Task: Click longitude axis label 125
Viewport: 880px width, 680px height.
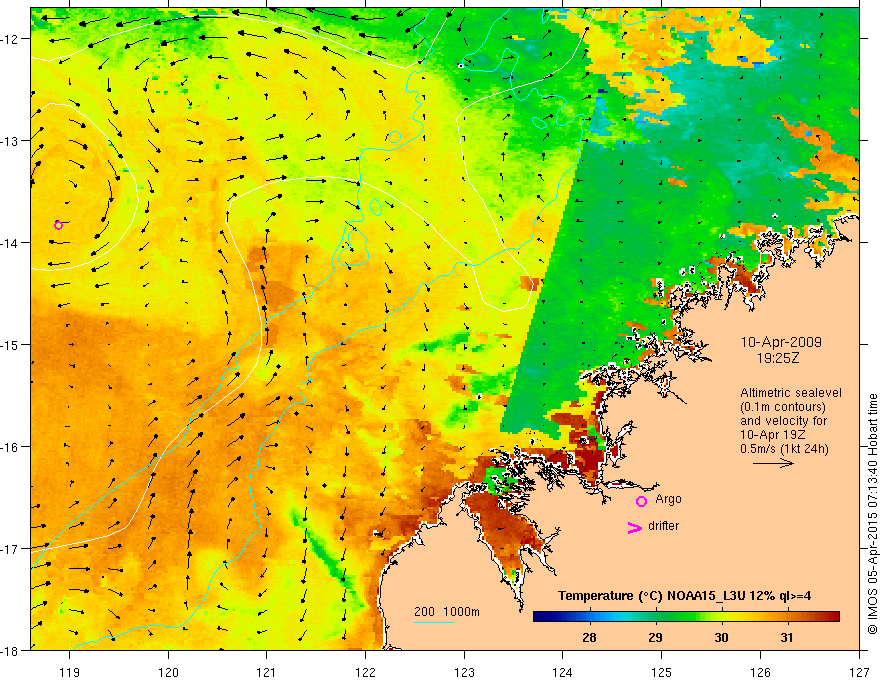Action: [x=662, y=672]
